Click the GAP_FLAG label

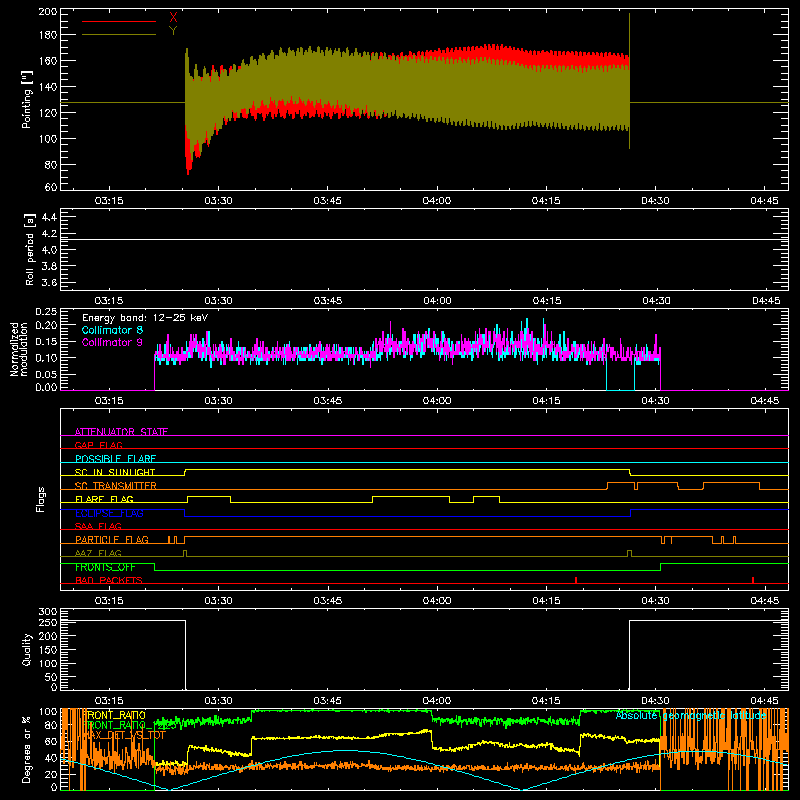pos(98,445)
